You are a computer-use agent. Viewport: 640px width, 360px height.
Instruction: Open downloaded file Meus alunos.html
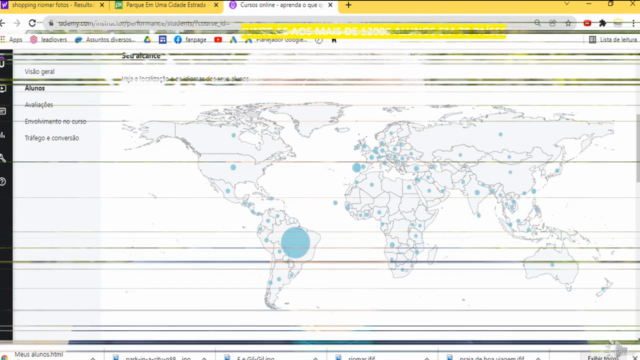[39, 355]
